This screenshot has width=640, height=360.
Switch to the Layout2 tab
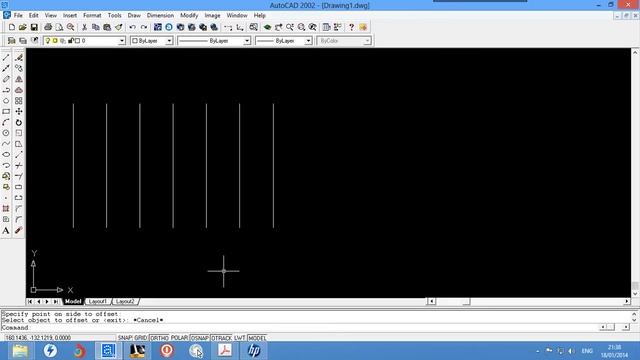[125, 302]
